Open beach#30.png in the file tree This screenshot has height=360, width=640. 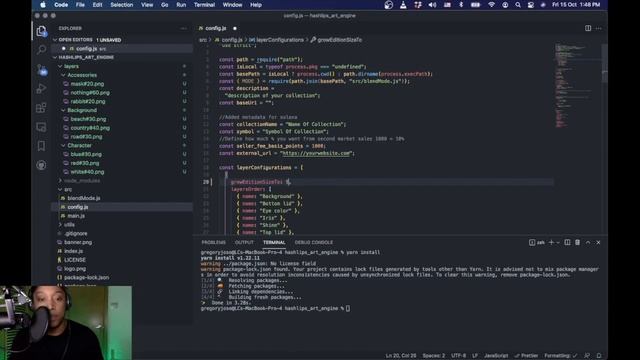coord(88,119)
